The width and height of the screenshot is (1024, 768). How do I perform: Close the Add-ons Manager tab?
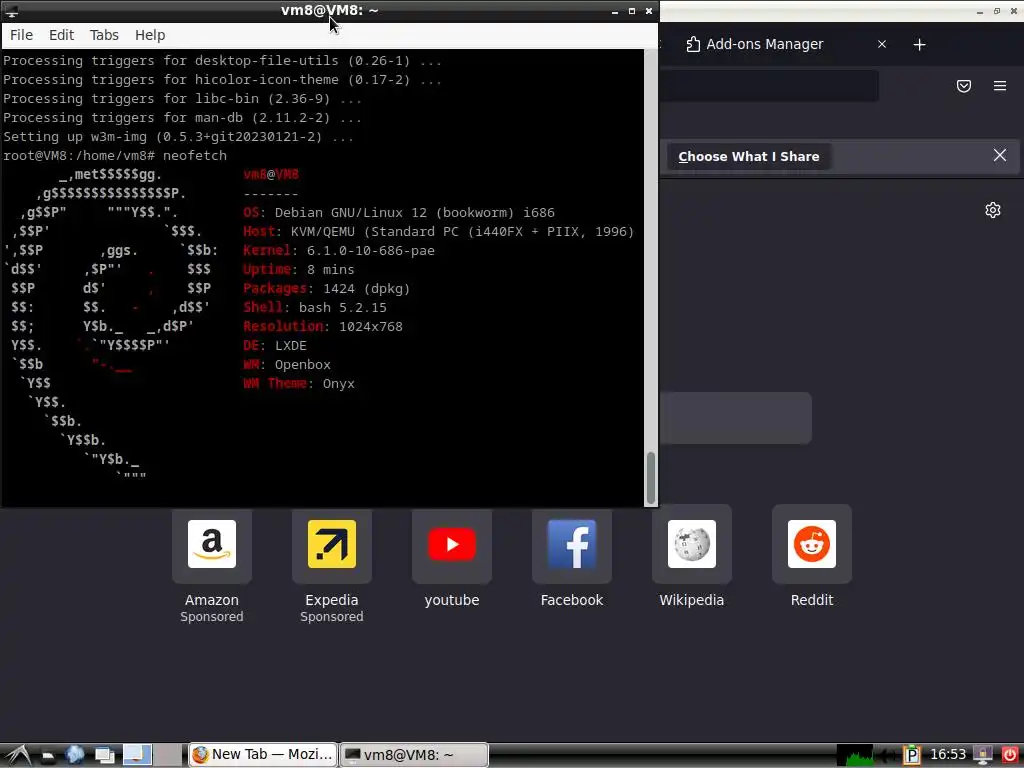tap(882, 44)
